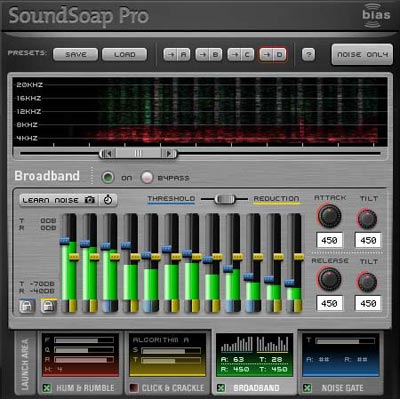The height and width of the screenshot is (399, 400).
Task: Click the T: 28 readout in Broadband preview
Action: pos(270,359)
